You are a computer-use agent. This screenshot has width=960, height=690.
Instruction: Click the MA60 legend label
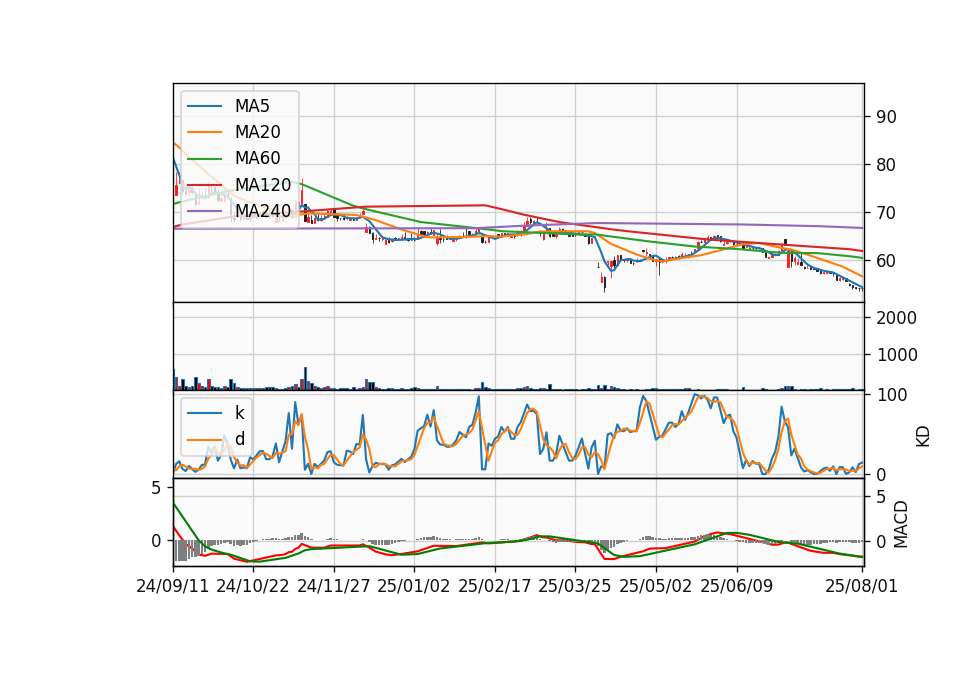click(x=257, y=159)
